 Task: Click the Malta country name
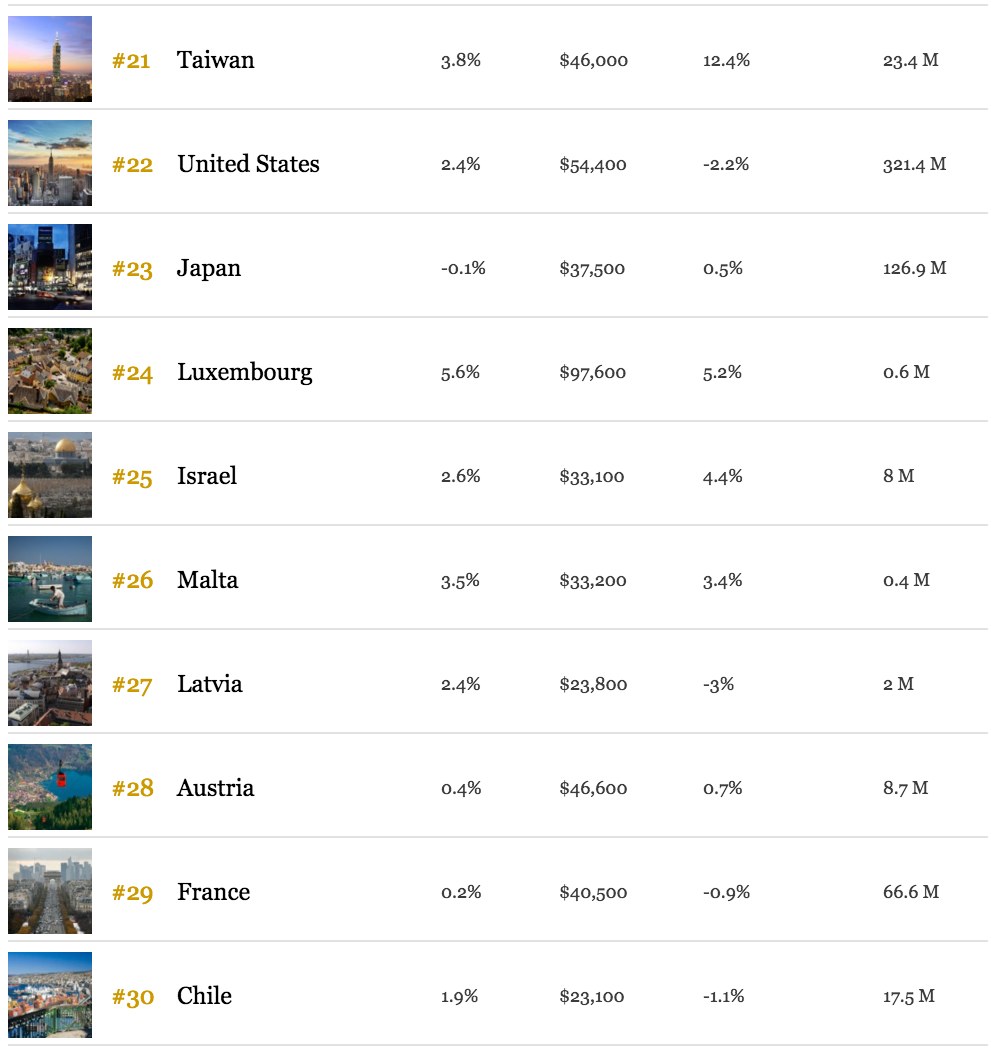click(x=207, y=580)
